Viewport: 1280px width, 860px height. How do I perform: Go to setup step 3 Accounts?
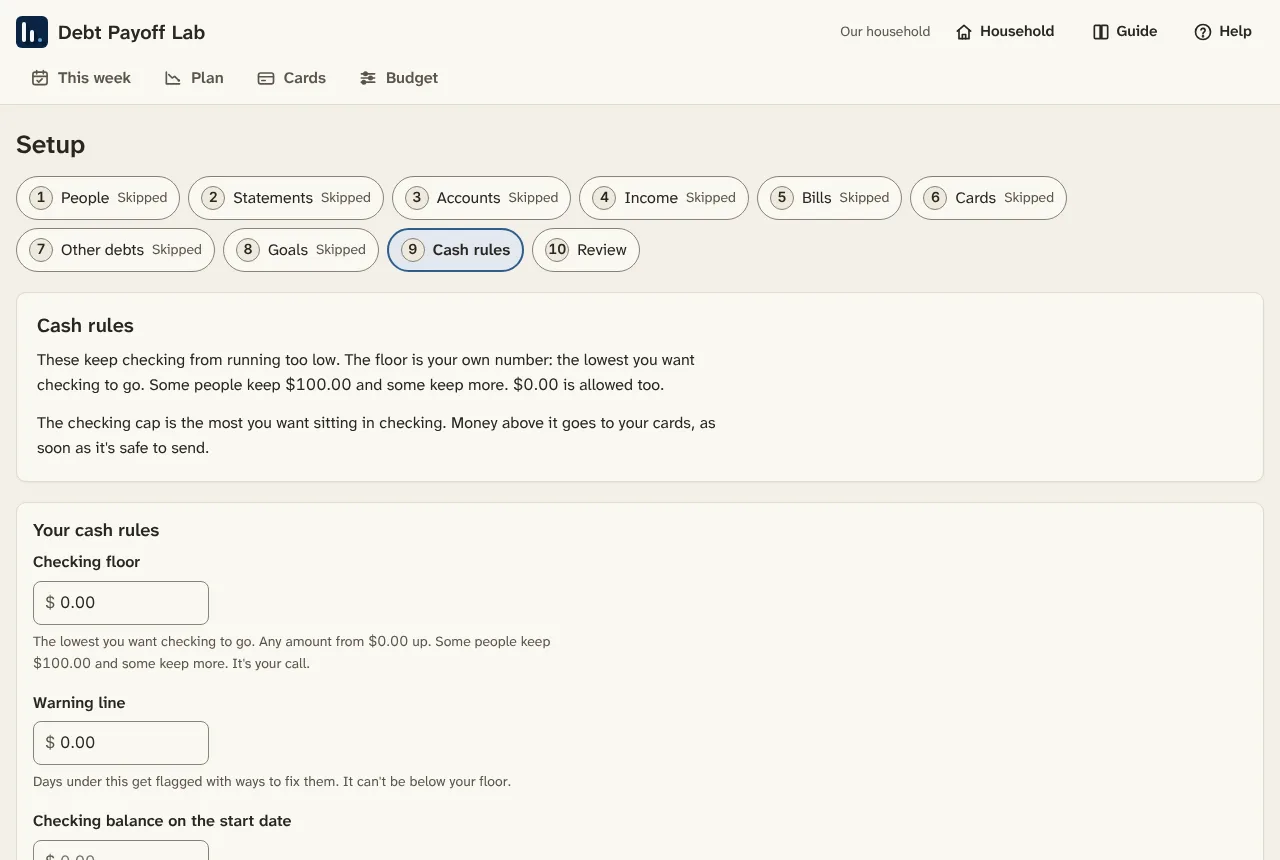(481, 198)
